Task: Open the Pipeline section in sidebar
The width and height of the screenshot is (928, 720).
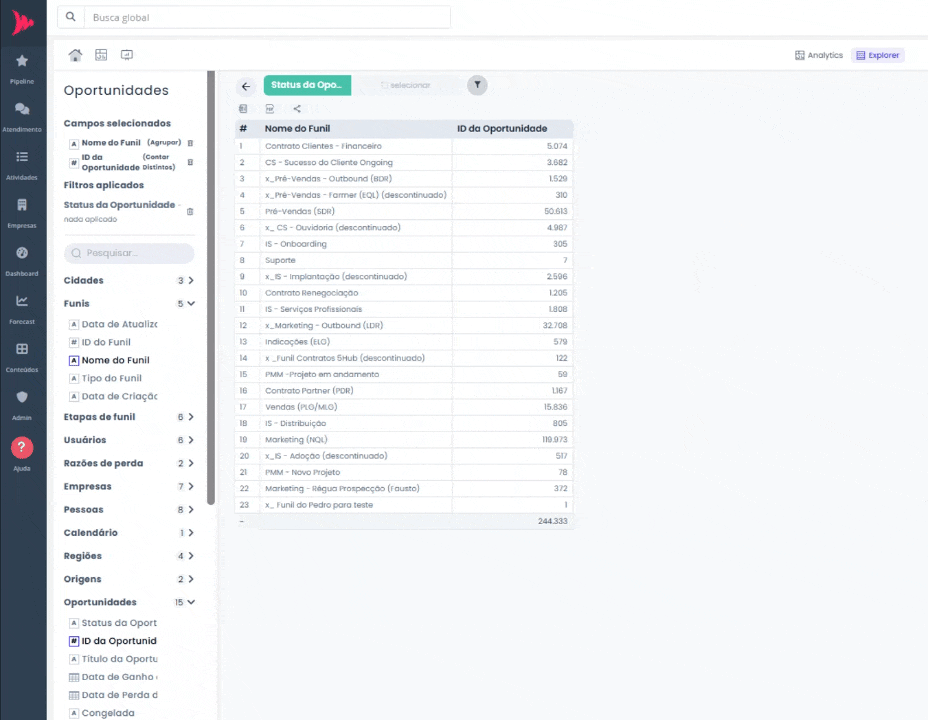Action: pos(22,67)
